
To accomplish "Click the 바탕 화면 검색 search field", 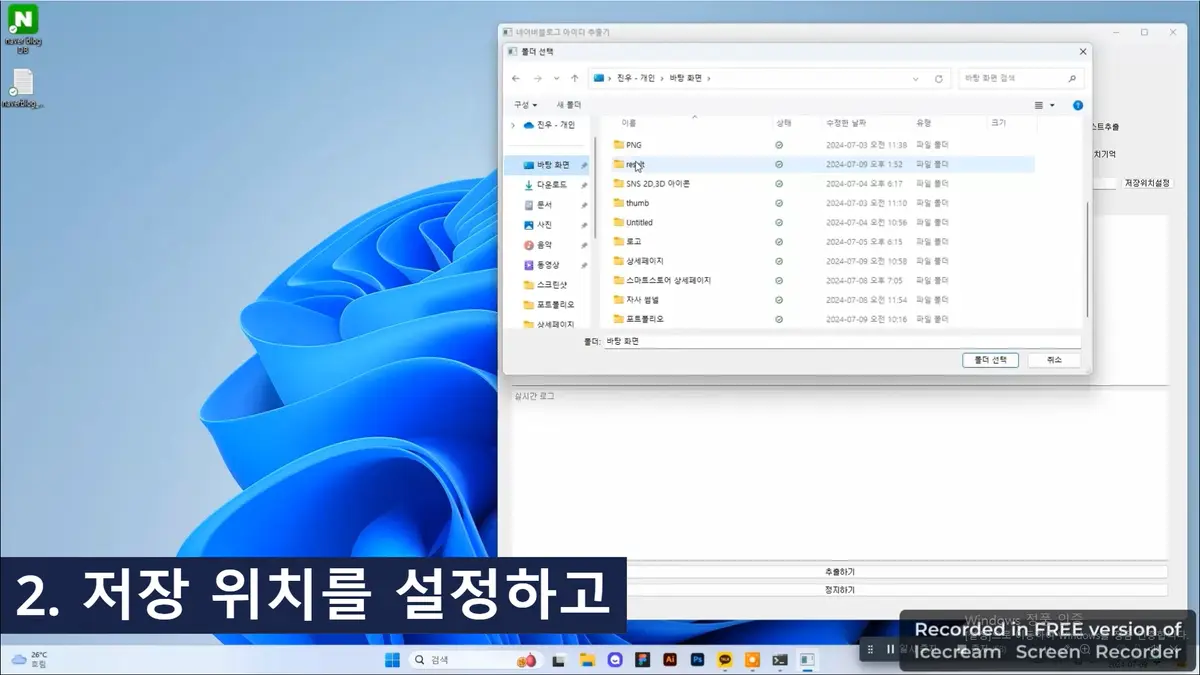I will tap(1021, 78).
